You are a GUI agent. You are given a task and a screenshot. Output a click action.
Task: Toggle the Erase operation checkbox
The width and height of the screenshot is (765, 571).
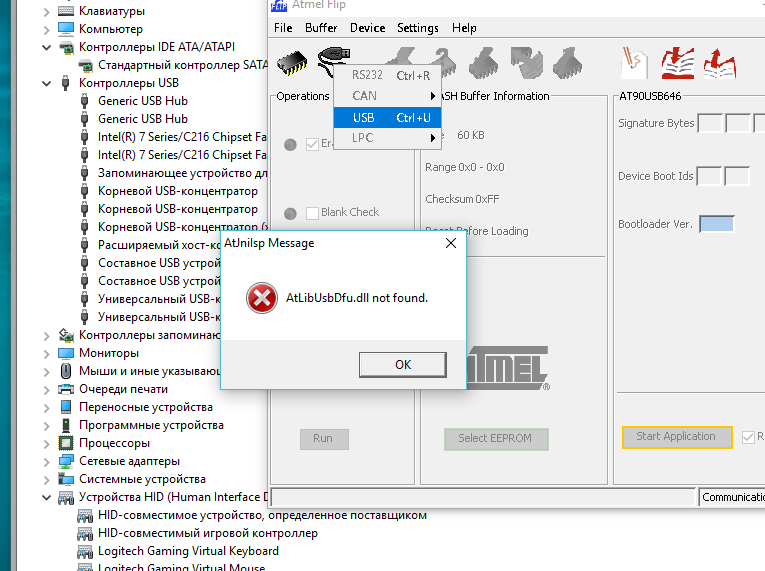312,144
